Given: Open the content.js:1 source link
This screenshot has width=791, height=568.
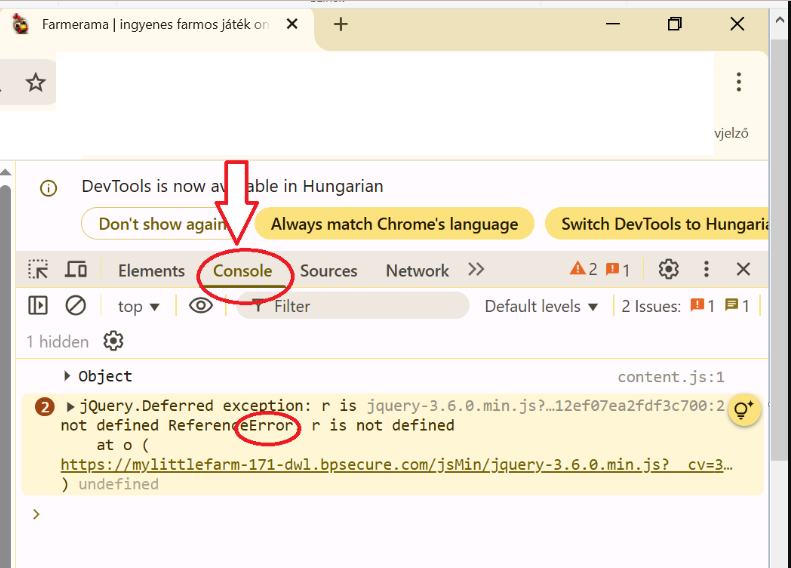Looking at the screenshot, I should (x=670, y=377).
